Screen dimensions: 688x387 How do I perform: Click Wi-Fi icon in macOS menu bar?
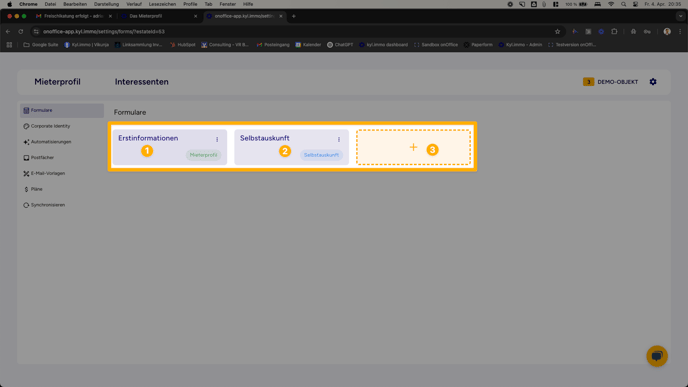coord(611,4)
